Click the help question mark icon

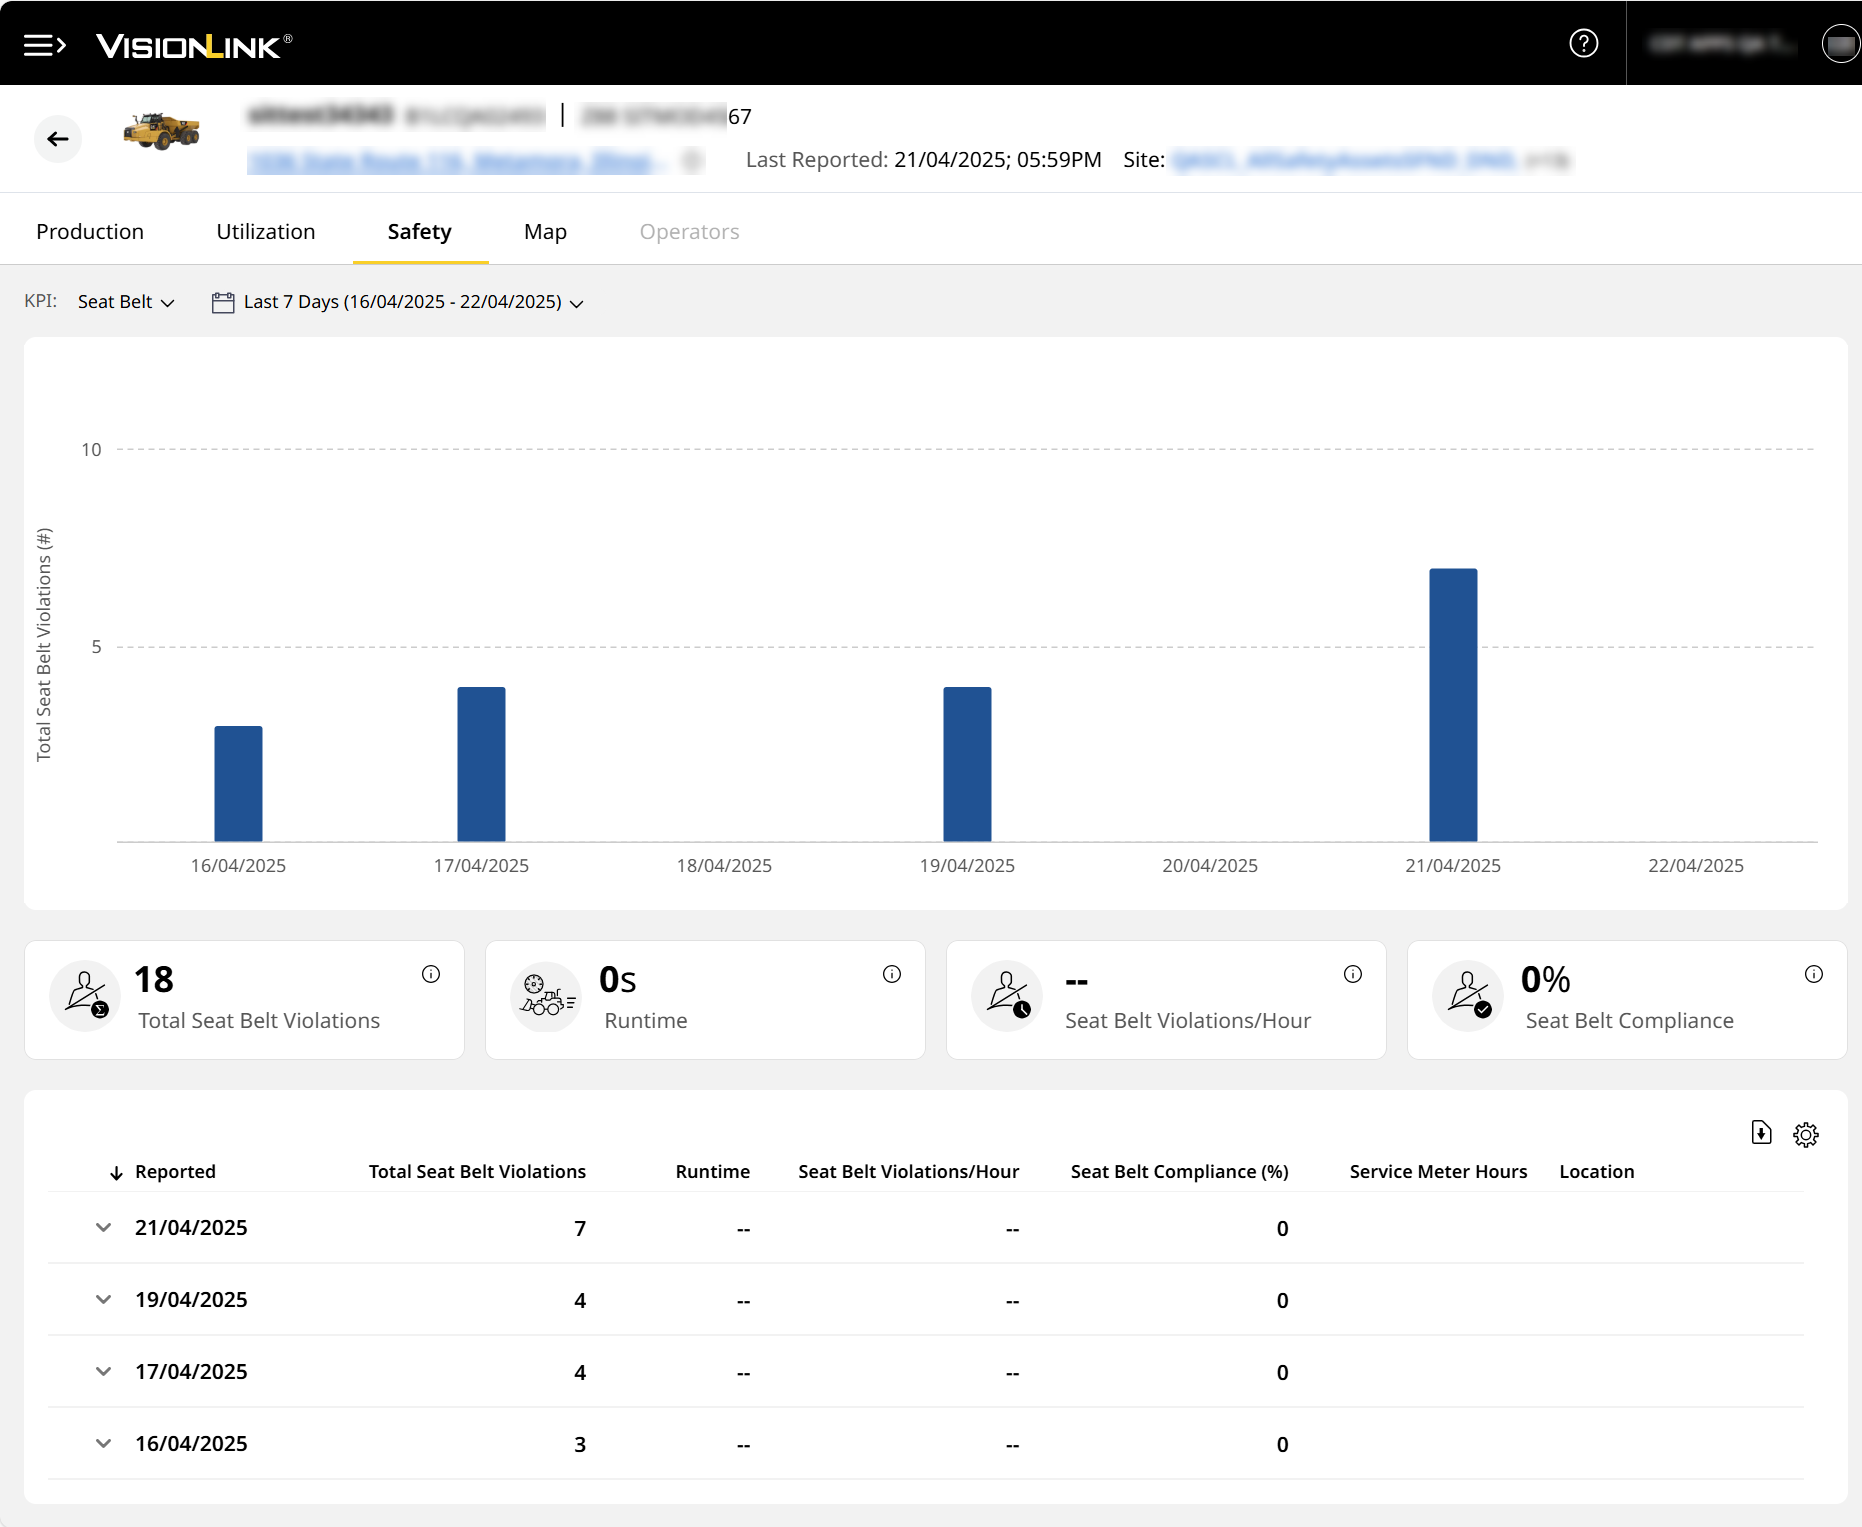(1583, 43)
